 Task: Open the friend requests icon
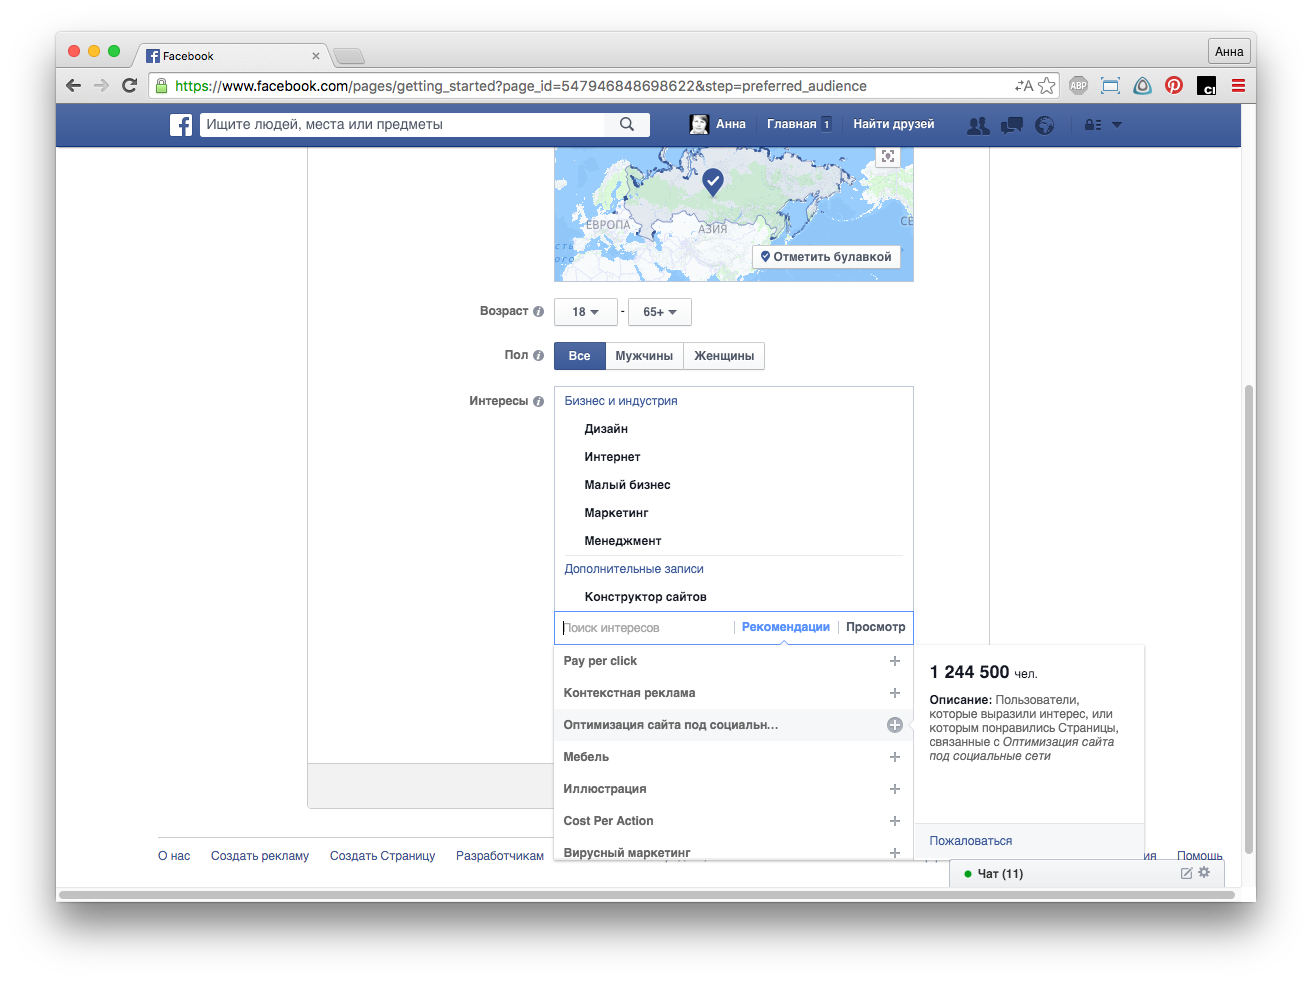click(978, 125)
